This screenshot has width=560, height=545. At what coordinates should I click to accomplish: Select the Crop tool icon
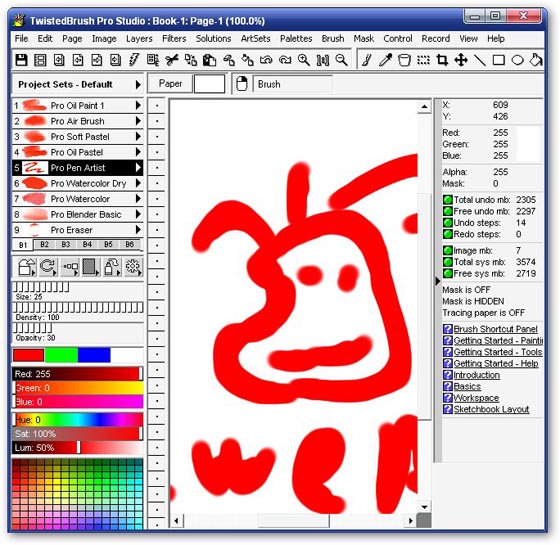tap(442, 60)
